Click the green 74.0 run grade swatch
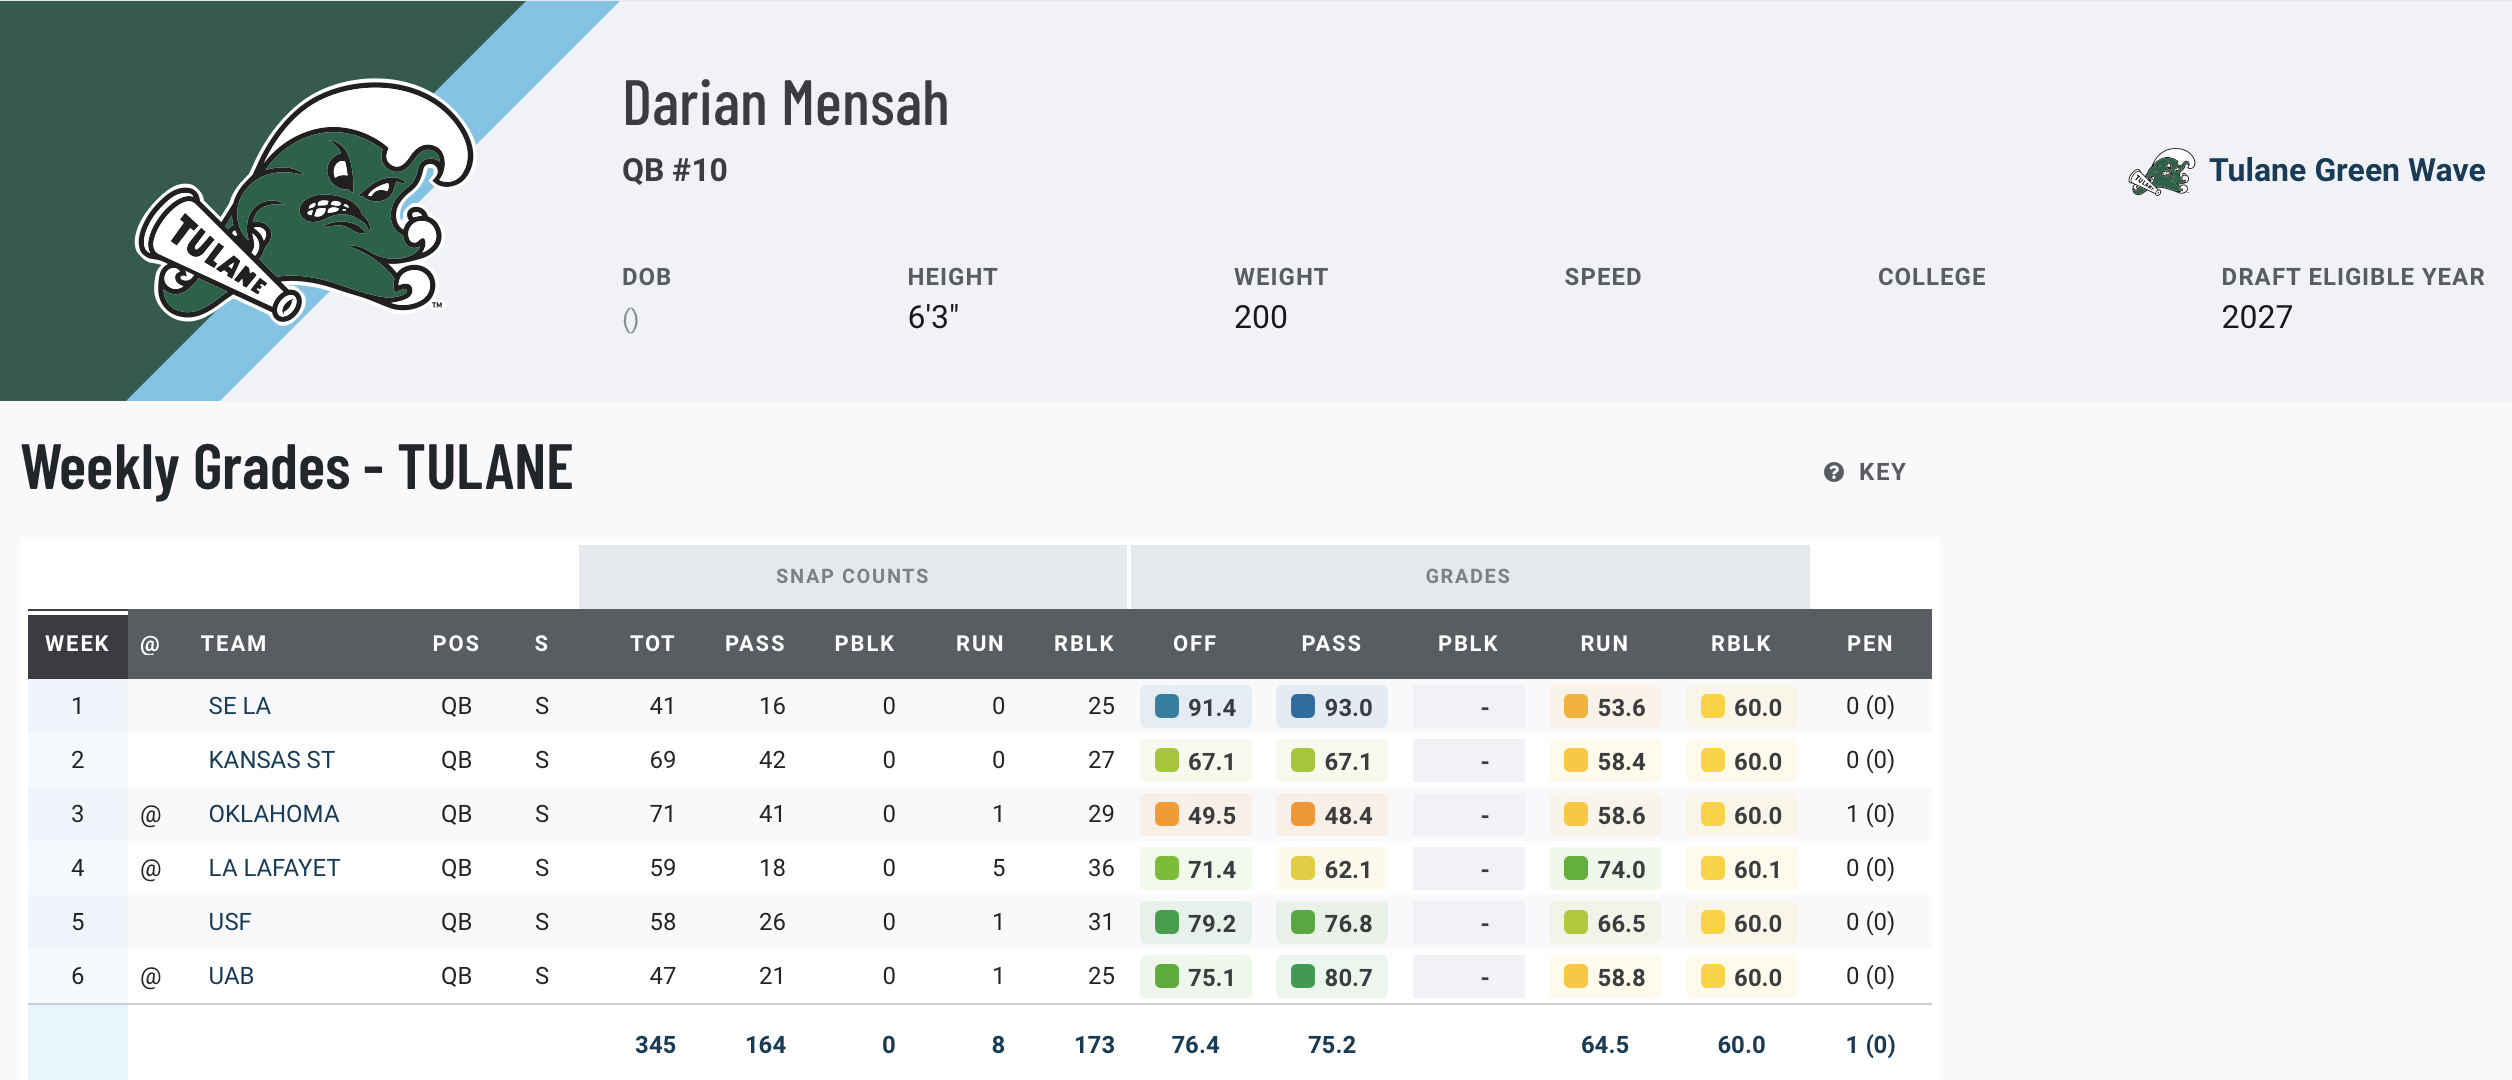Screen dimensions: 2512x1080 1575,869
